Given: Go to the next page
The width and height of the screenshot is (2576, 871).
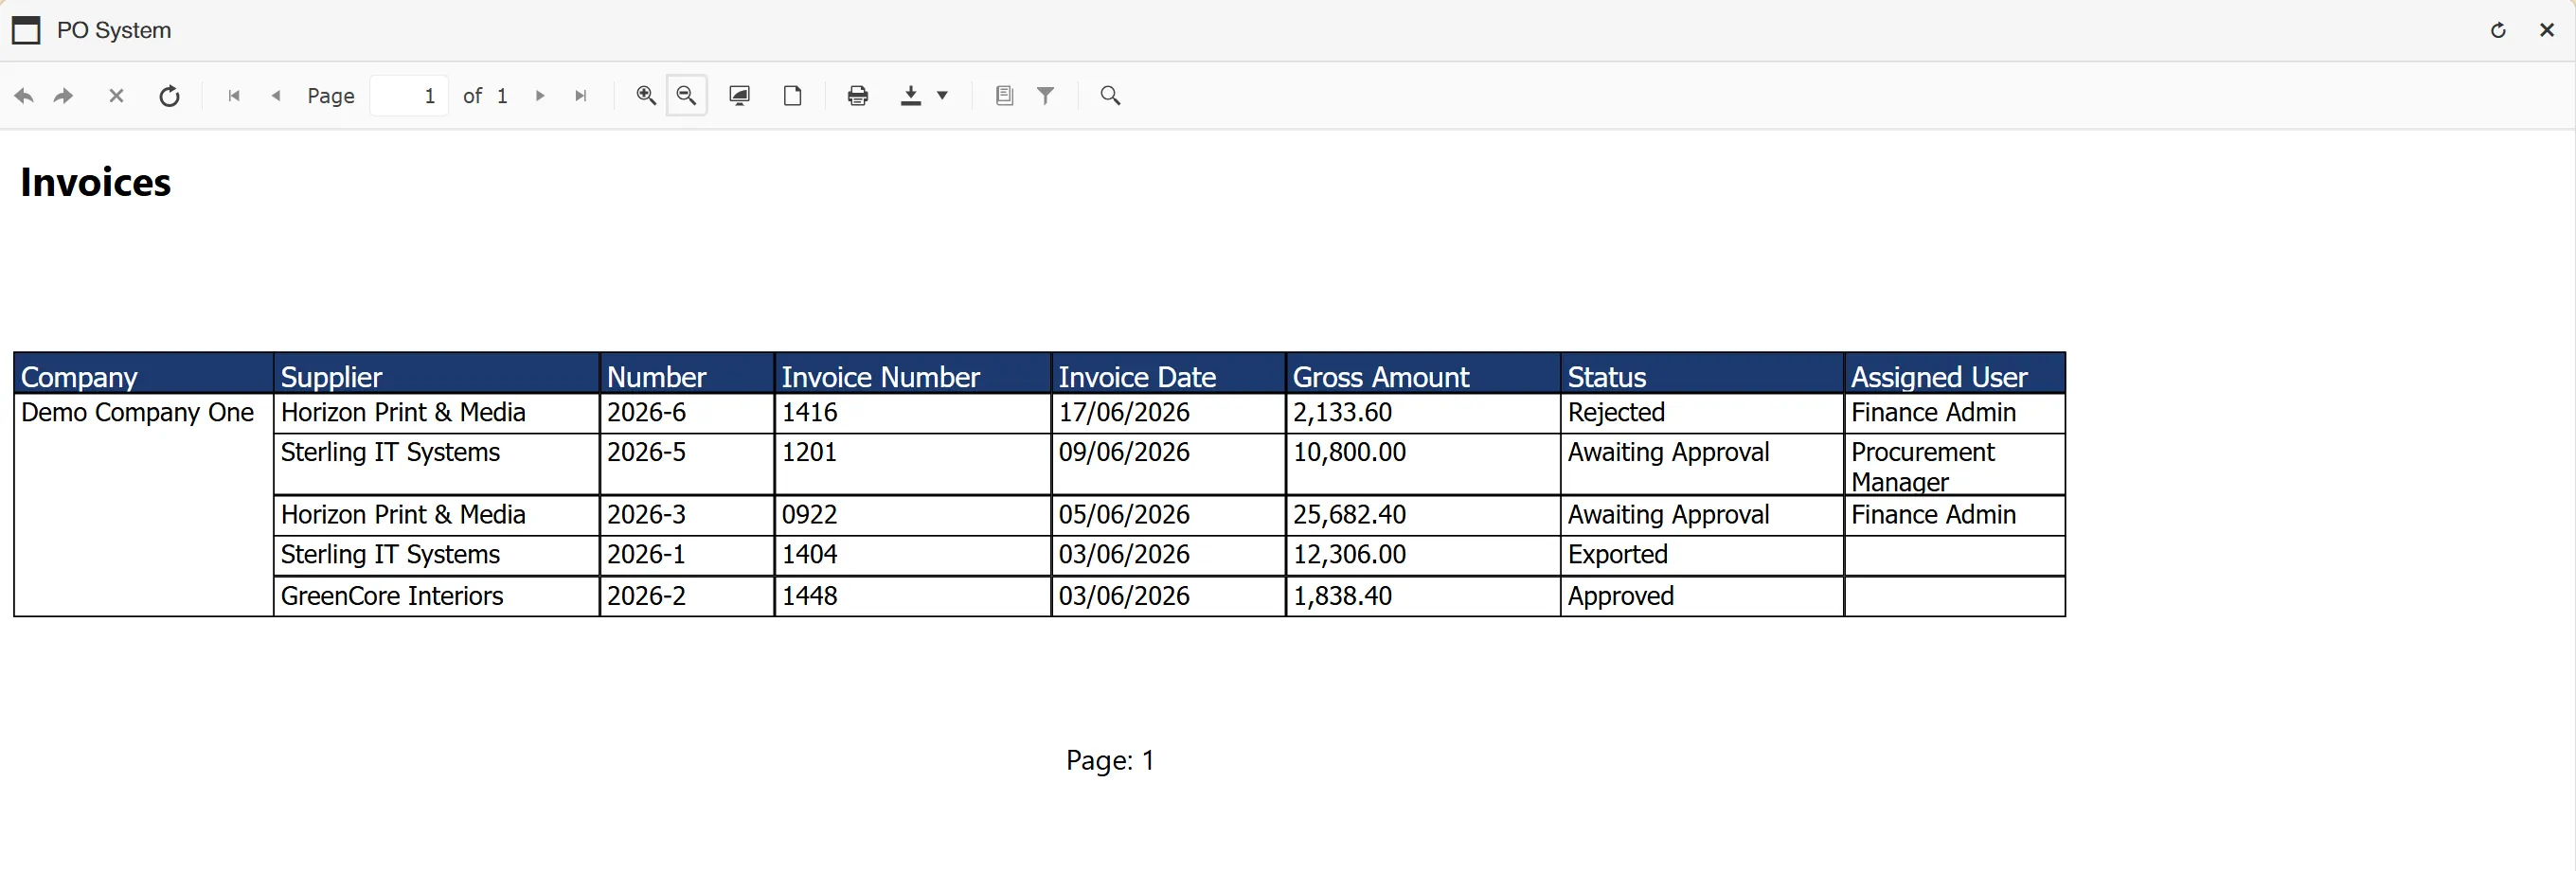Looking at the screenshot, I should (x=540, y=96).
